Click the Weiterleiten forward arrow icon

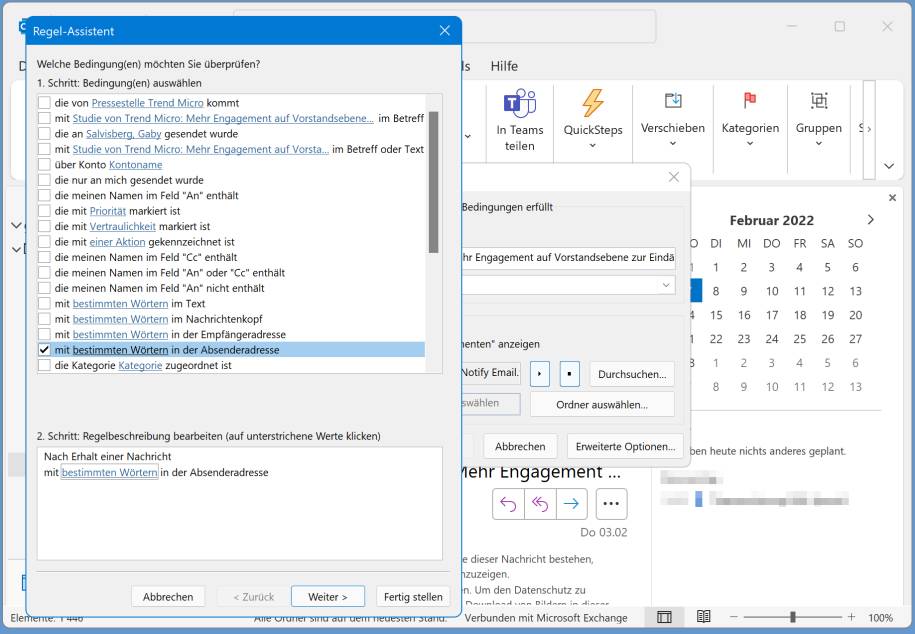pos(572,504)
